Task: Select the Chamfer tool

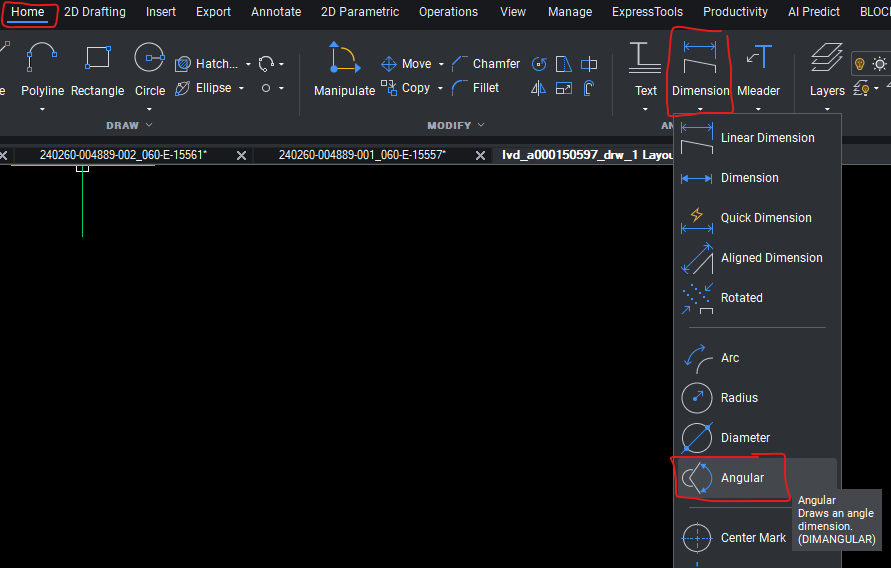Action: [x=486, y=64]
